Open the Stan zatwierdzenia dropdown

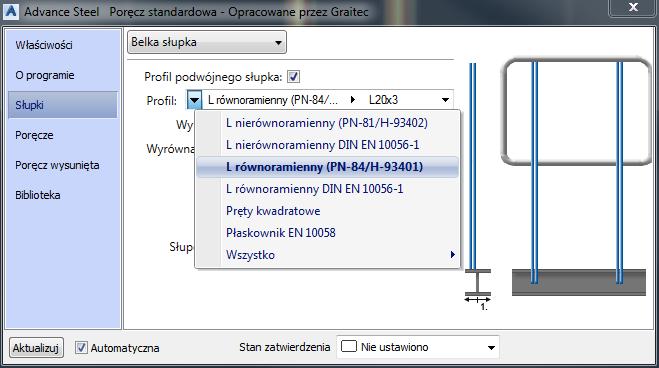coord(418,347)
